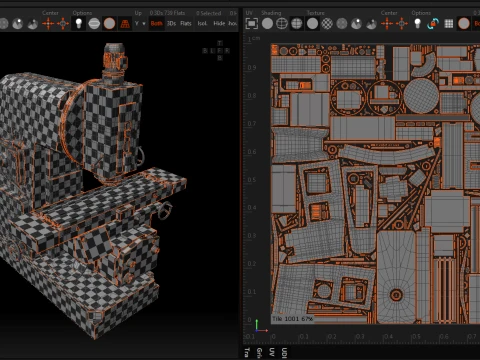Enable wireframe shading sphere icon
480x360 pixels.
click(x=282, y=24)
